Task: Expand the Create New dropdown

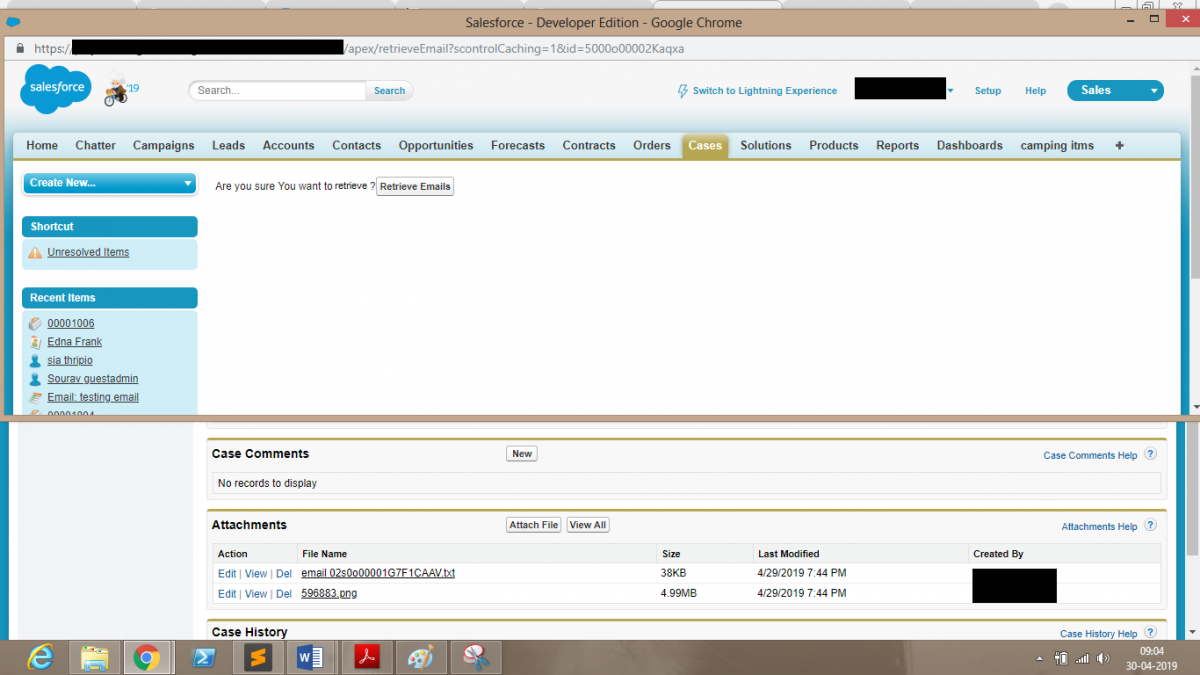Action: click(x=186, y=184)
